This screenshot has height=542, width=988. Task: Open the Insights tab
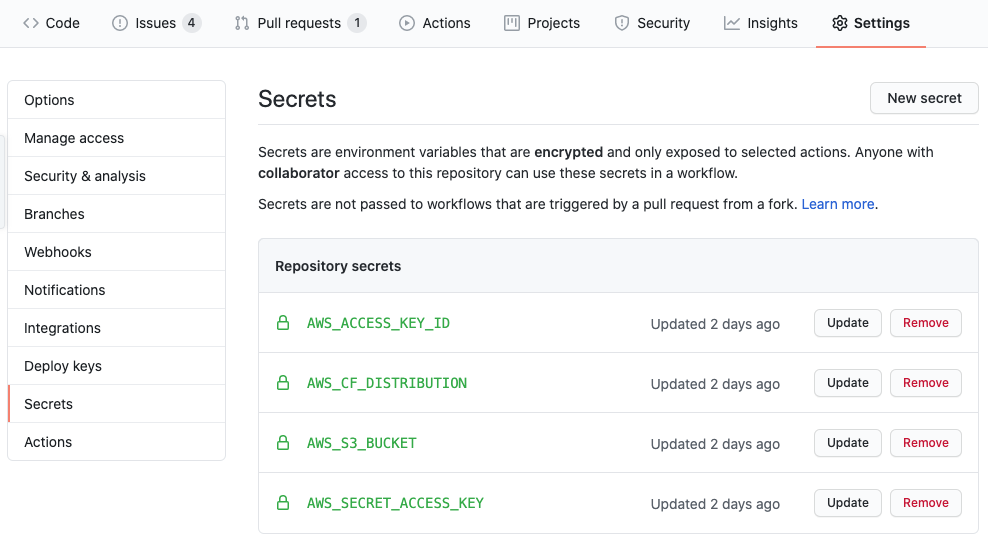coord(761,23)
